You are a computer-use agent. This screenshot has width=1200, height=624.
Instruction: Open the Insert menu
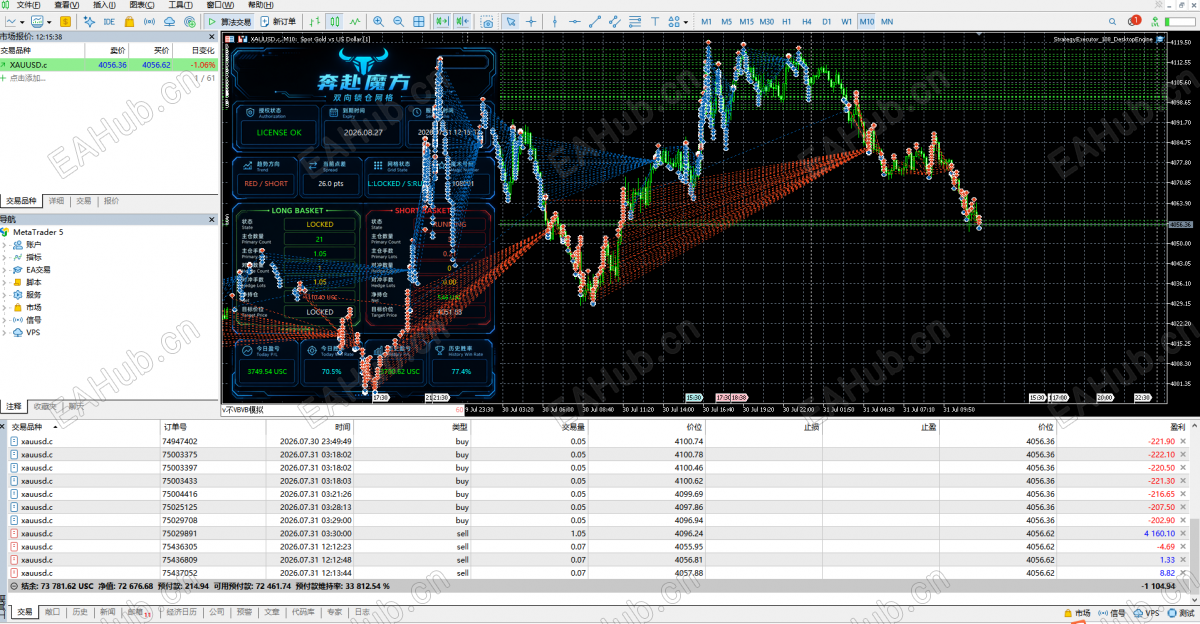coord(103,5)
